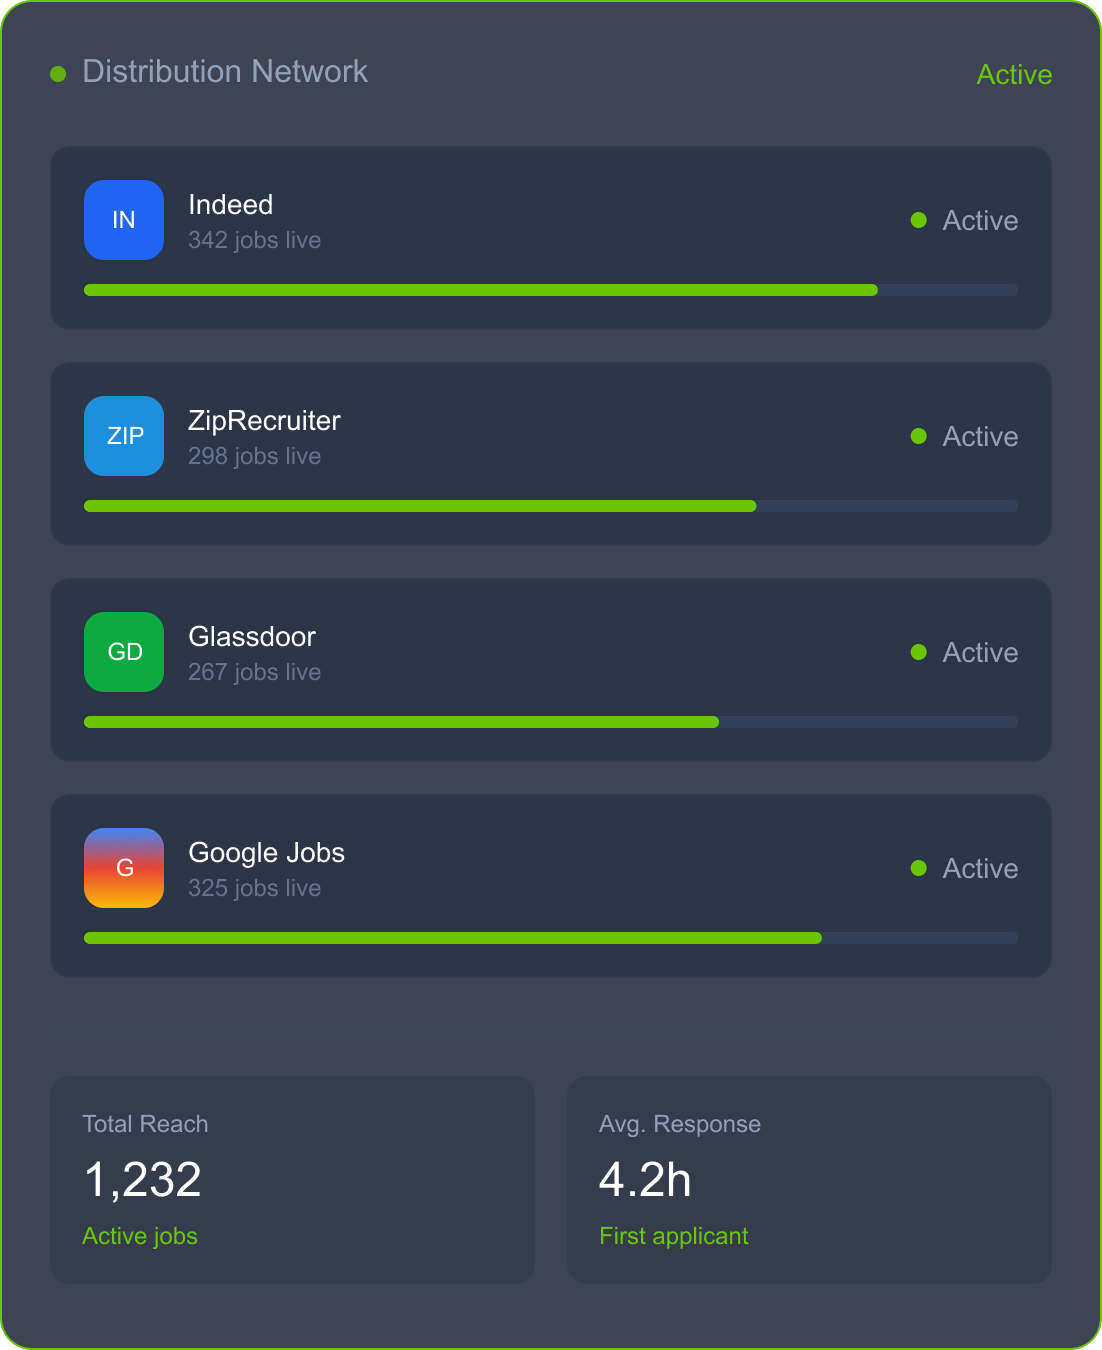The width and height of the screenshot is (1102, 1350).
Task: Click the Google Jobs G icon
Action: pos(124,868)
